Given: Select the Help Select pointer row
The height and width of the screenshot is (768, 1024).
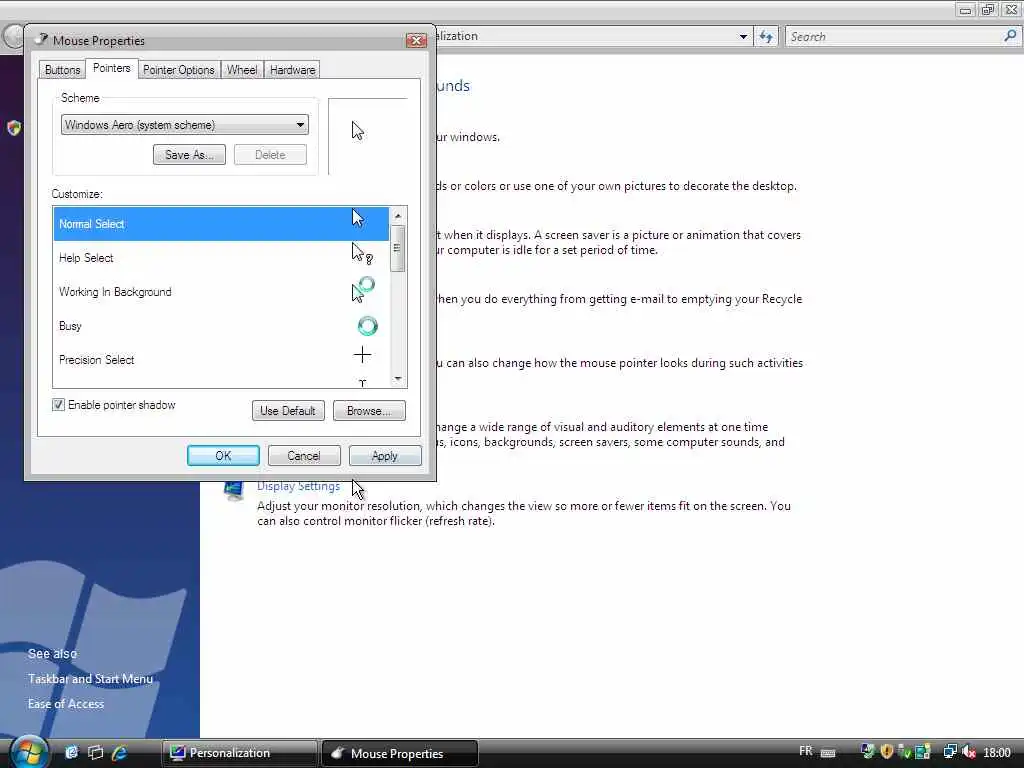Looking at the screenshot, I should [x=221, y=257].
